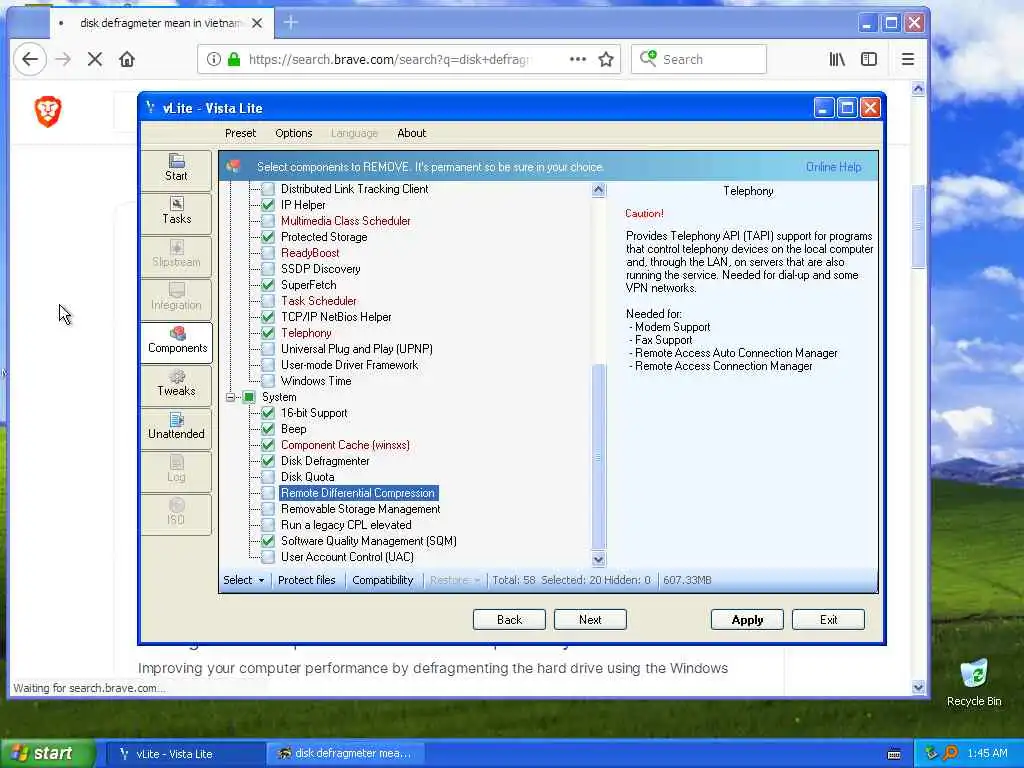Screen dimensions: 1024x768
Task: Open the Language menu
Action: [x=354, y=133]
